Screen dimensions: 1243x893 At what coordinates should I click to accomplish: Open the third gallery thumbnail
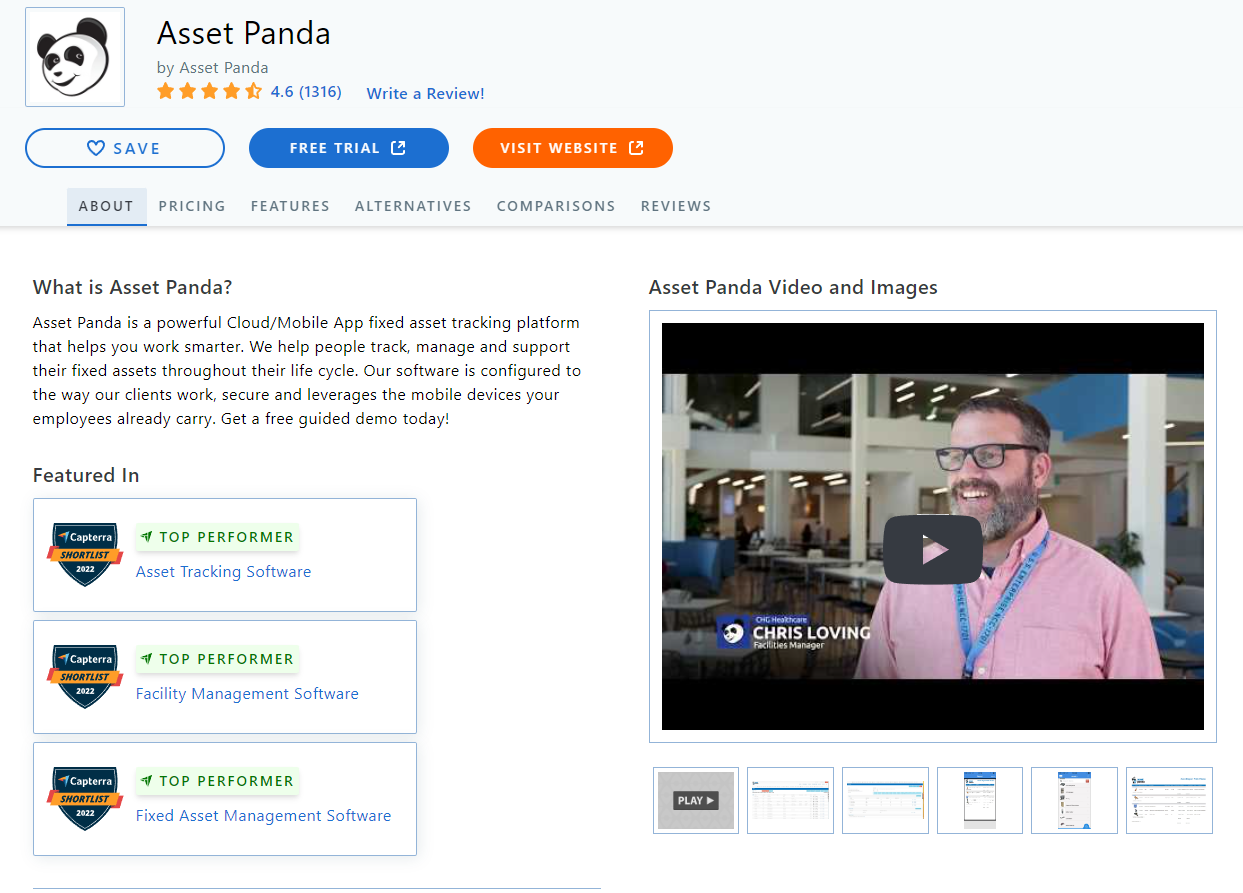885,800
